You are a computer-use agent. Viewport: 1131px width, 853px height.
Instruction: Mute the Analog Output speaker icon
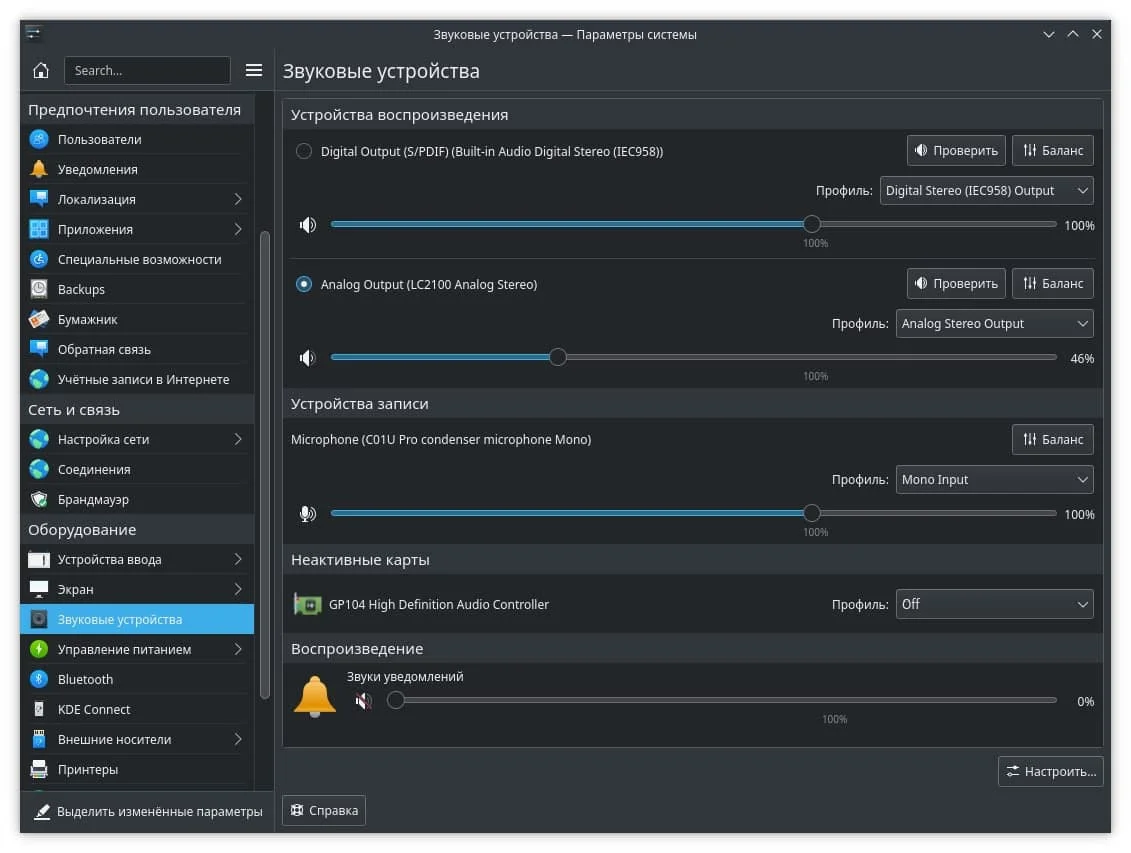pos(308,358)
